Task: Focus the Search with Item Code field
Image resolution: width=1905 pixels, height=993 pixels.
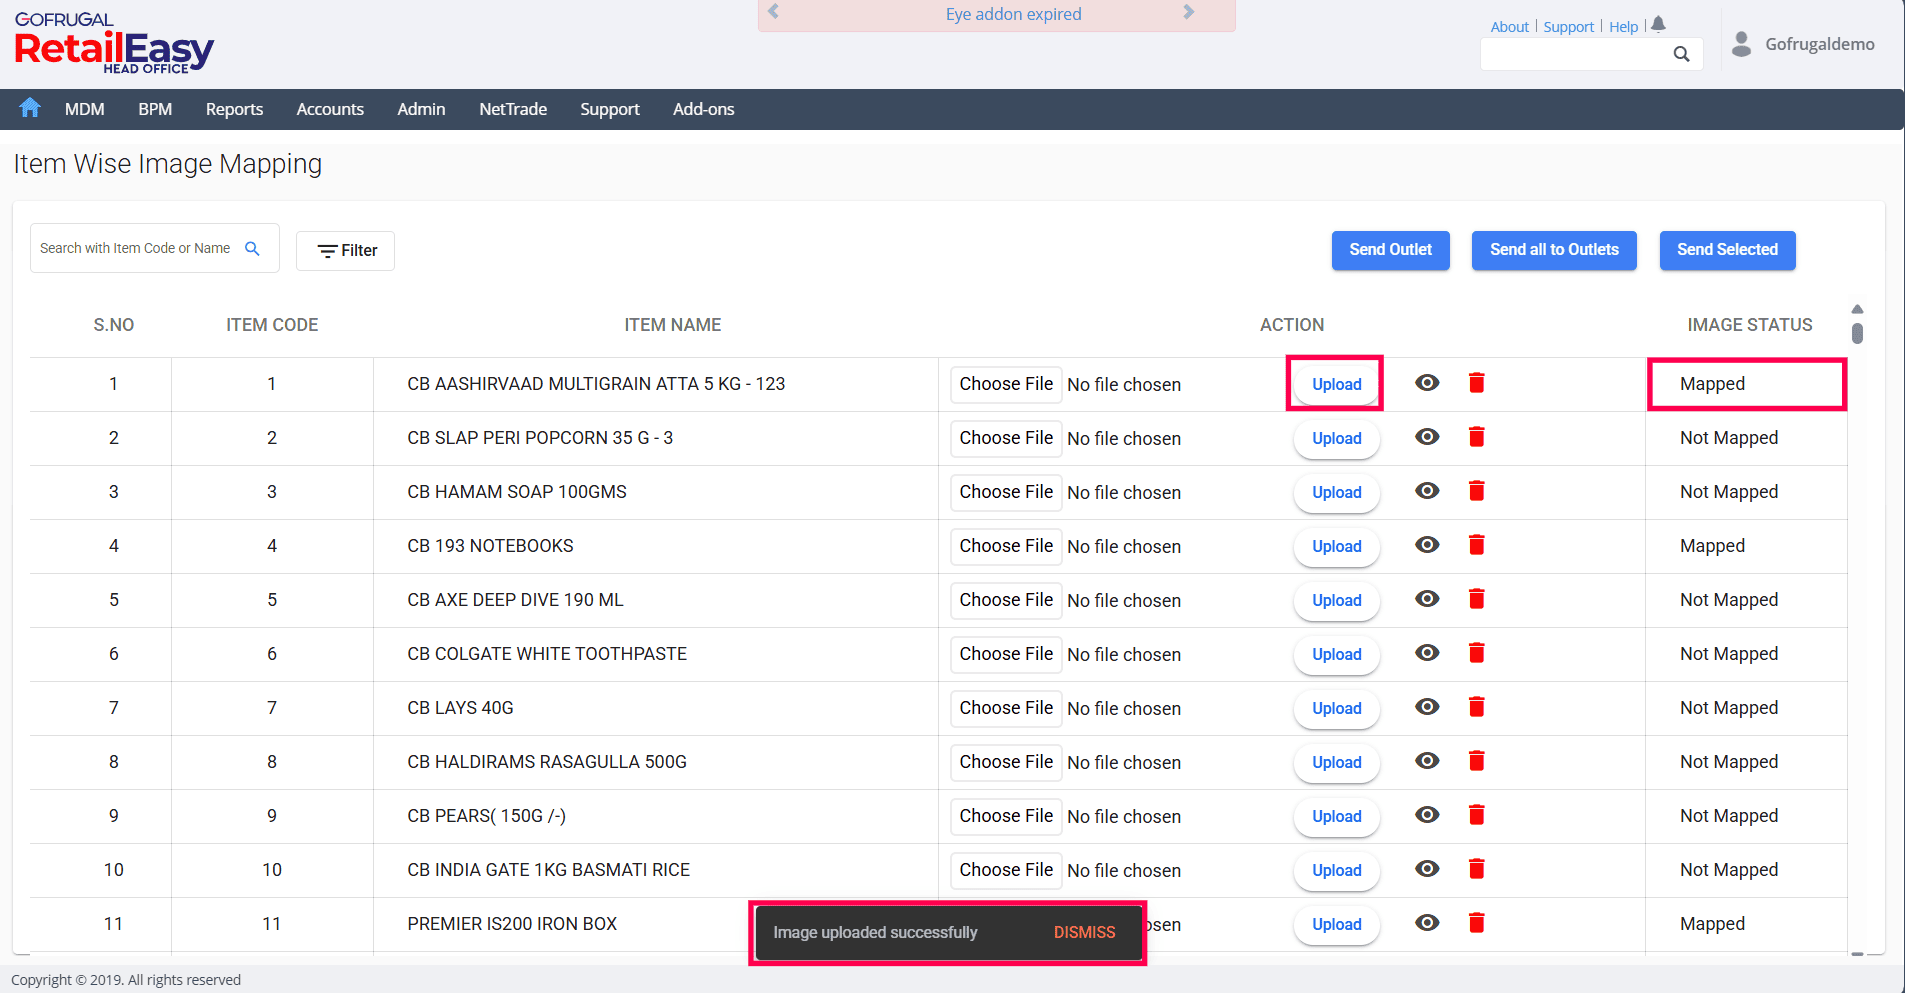Action: pyautogui.click(x=155, y=248)
